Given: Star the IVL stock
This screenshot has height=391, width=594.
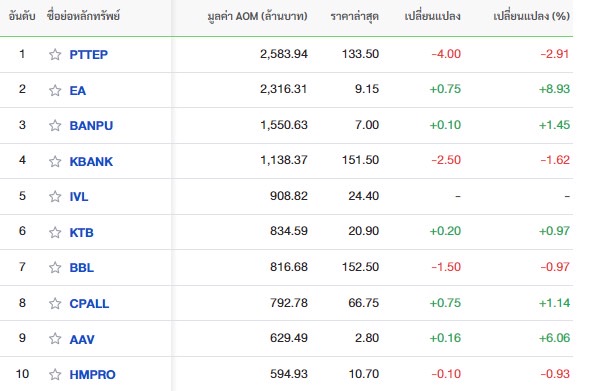Looking at the screenshot, I should tap(55, 197).
